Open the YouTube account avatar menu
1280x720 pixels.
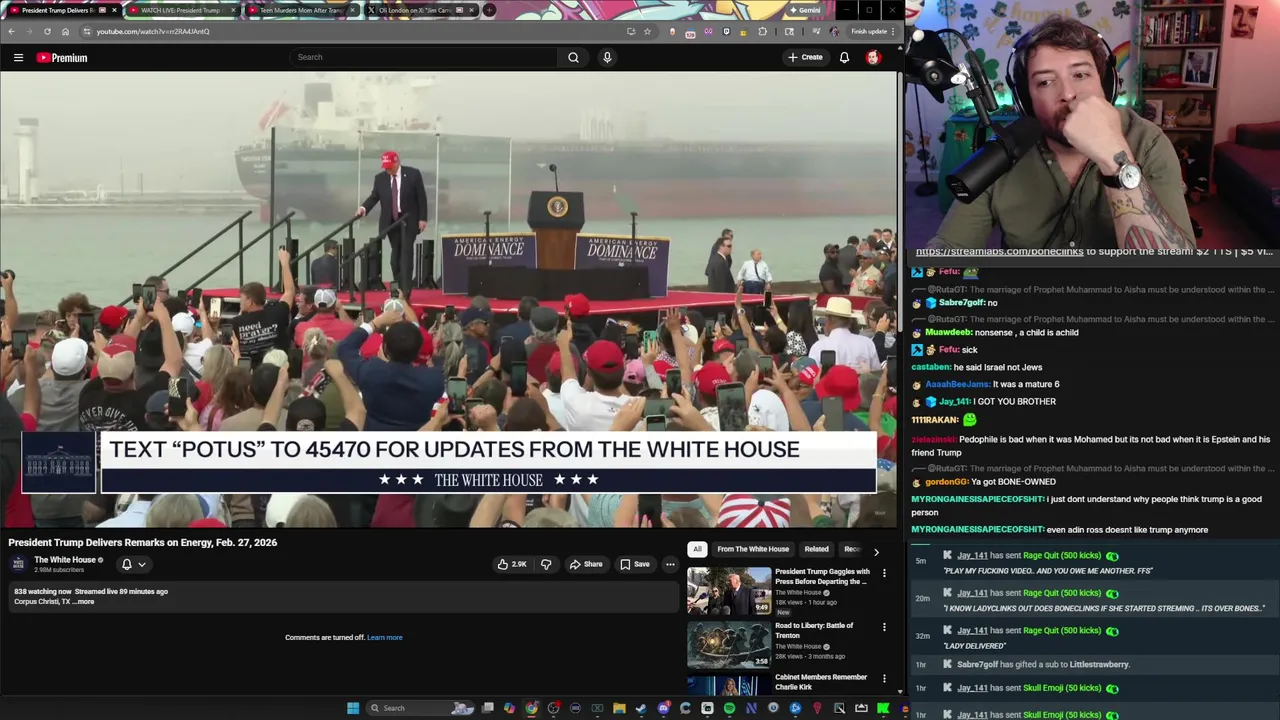[873, 57]
